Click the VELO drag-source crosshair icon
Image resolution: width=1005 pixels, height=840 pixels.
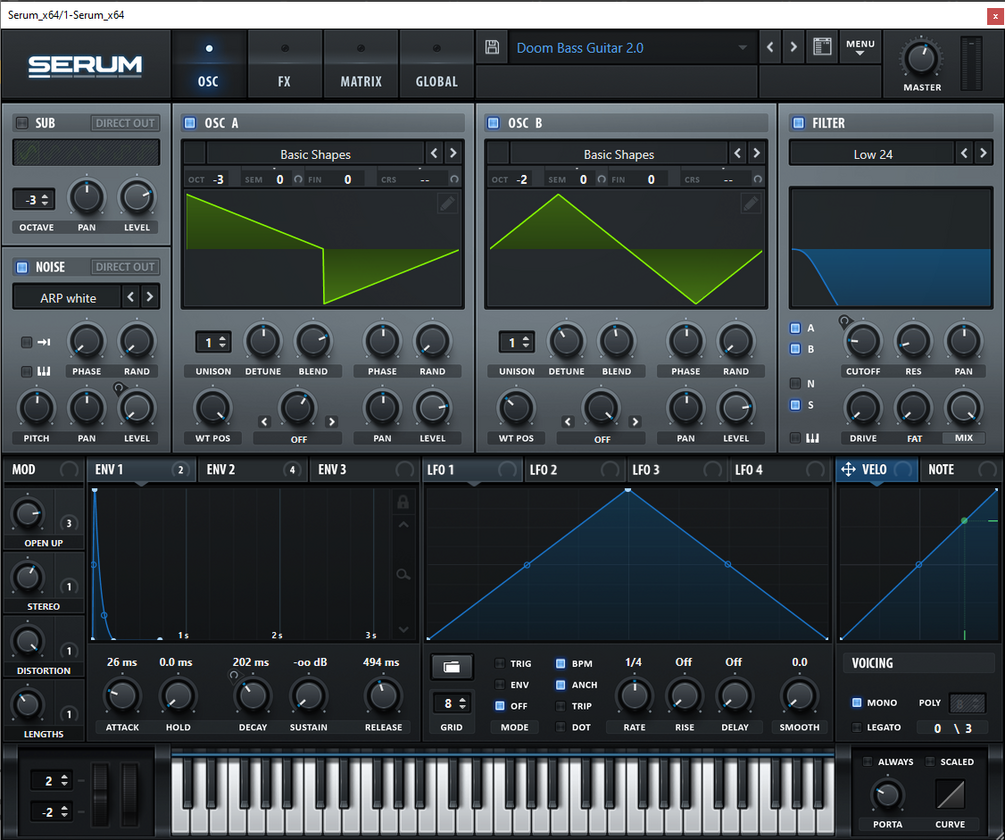848,470
